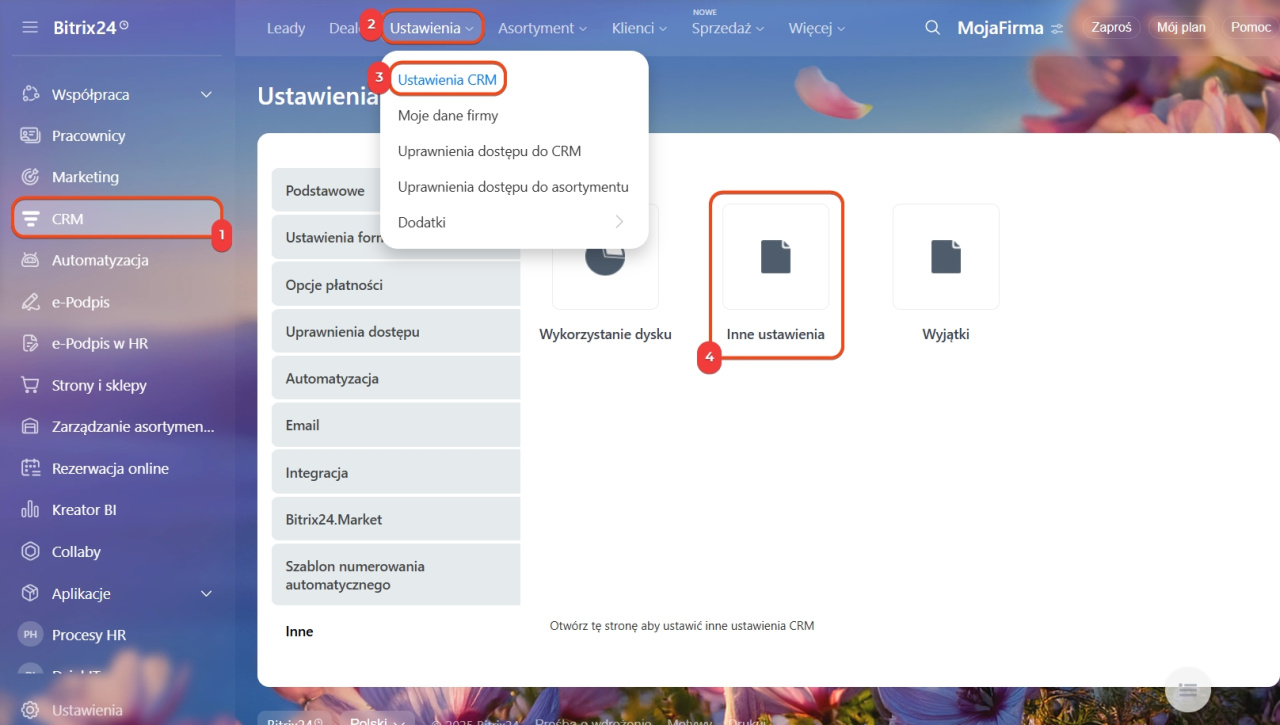Screen dimensions: 1280x725
Task: Click the Kreator BI chart icon
Action: coord(30,510)
